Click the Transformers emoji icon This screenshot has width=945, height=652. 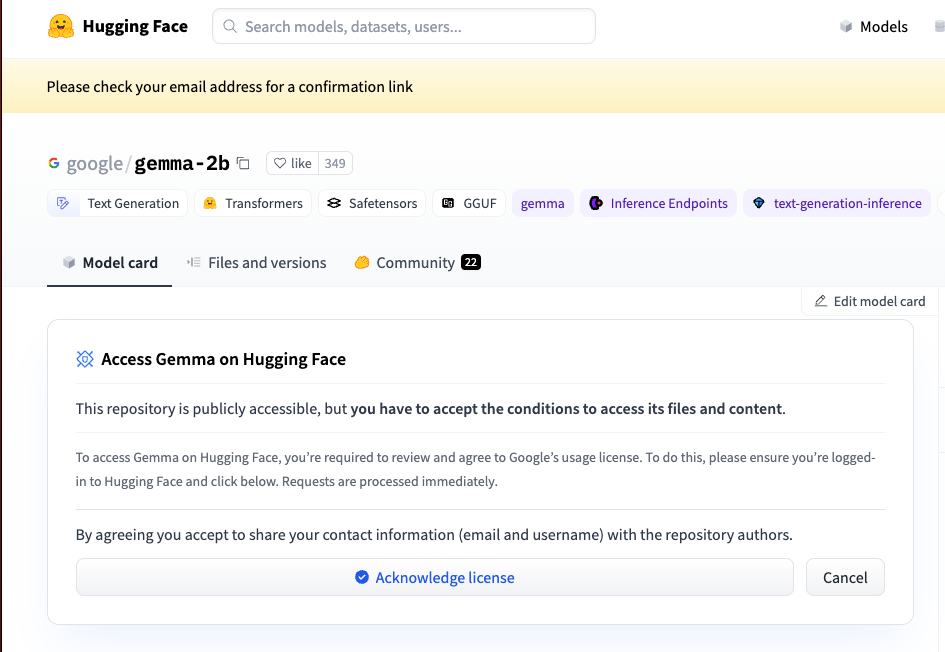tap(210, 203)
